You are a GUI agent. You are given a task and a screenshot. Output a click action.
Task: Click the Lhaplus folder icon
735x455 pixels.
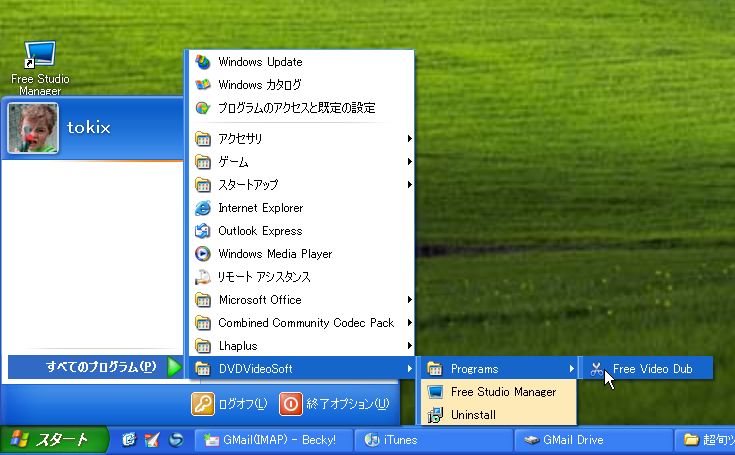203,346
